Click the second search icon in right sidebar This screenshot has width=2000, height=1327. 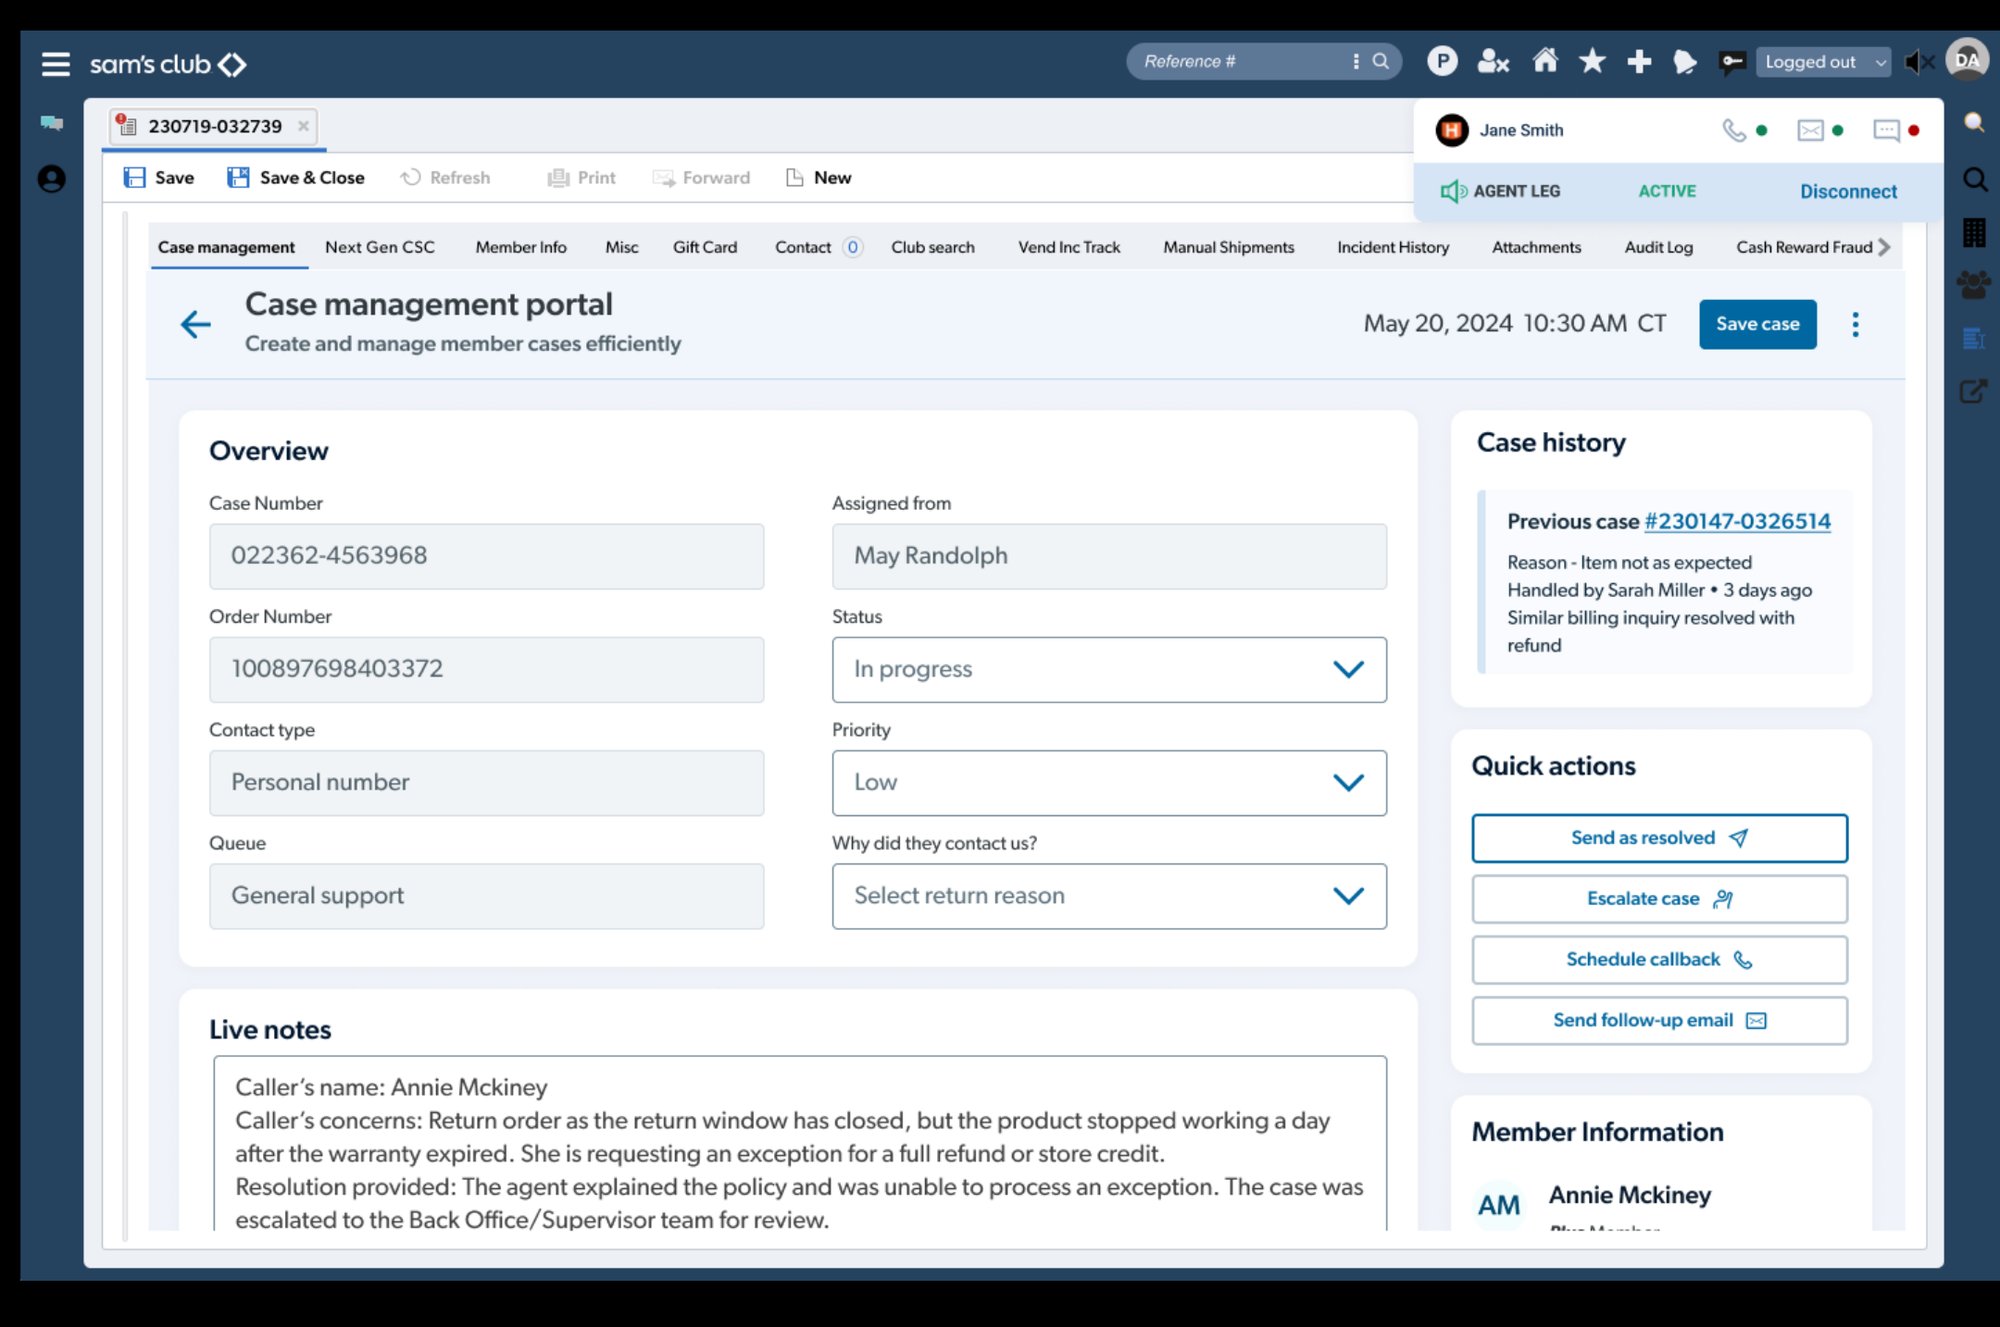pos(1974,179)
